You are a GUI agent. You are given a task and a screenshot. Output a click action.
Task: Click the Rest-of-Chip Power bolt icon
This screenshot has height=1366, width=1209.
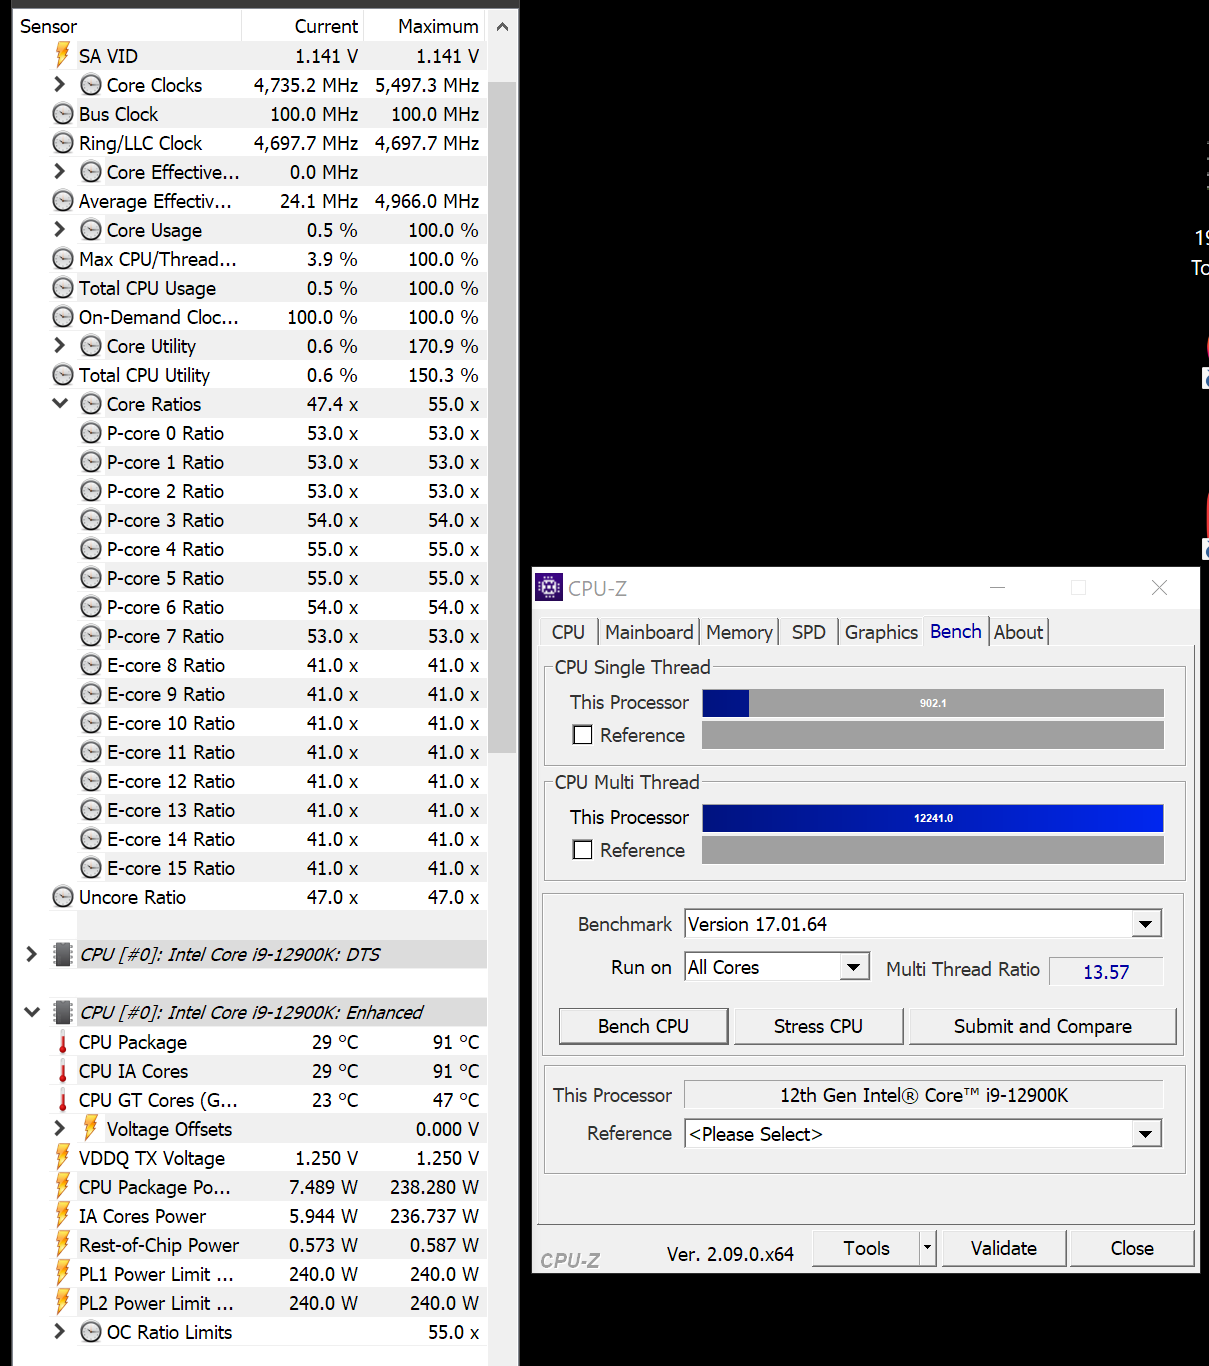(x=62, y=1245)
